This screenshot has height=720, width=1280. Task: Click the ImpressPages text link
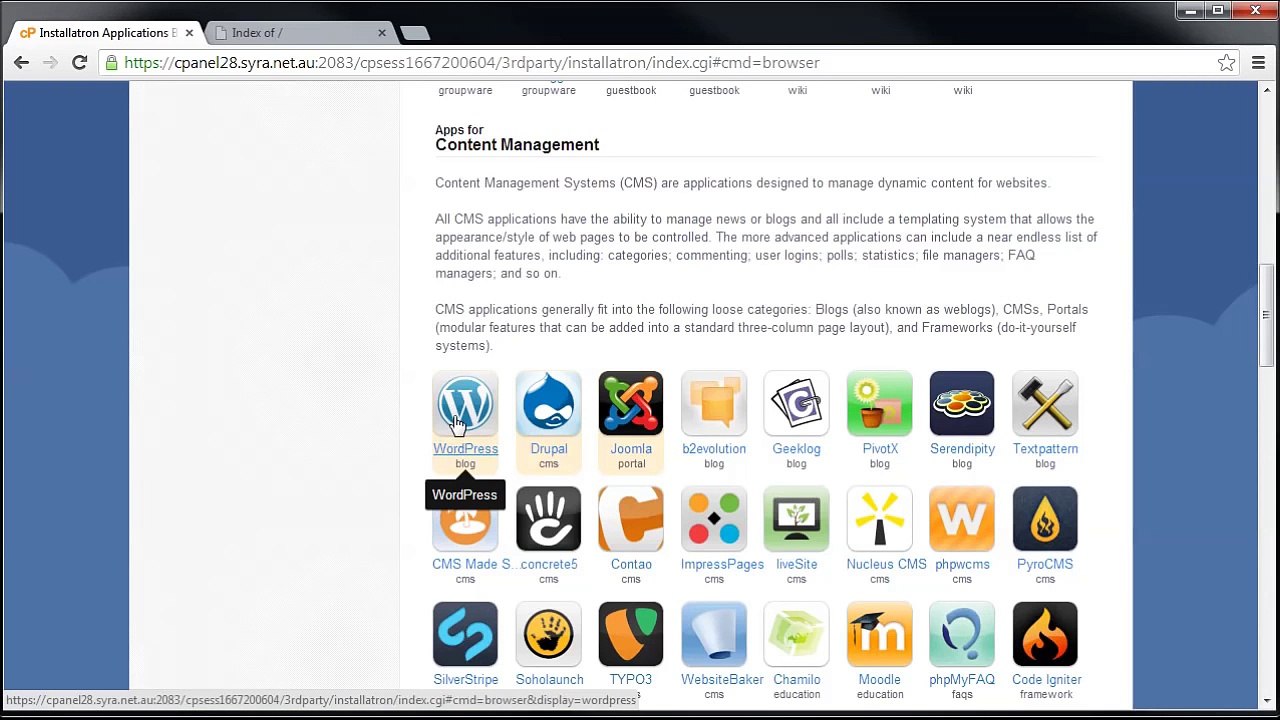[x=722, y=564]
